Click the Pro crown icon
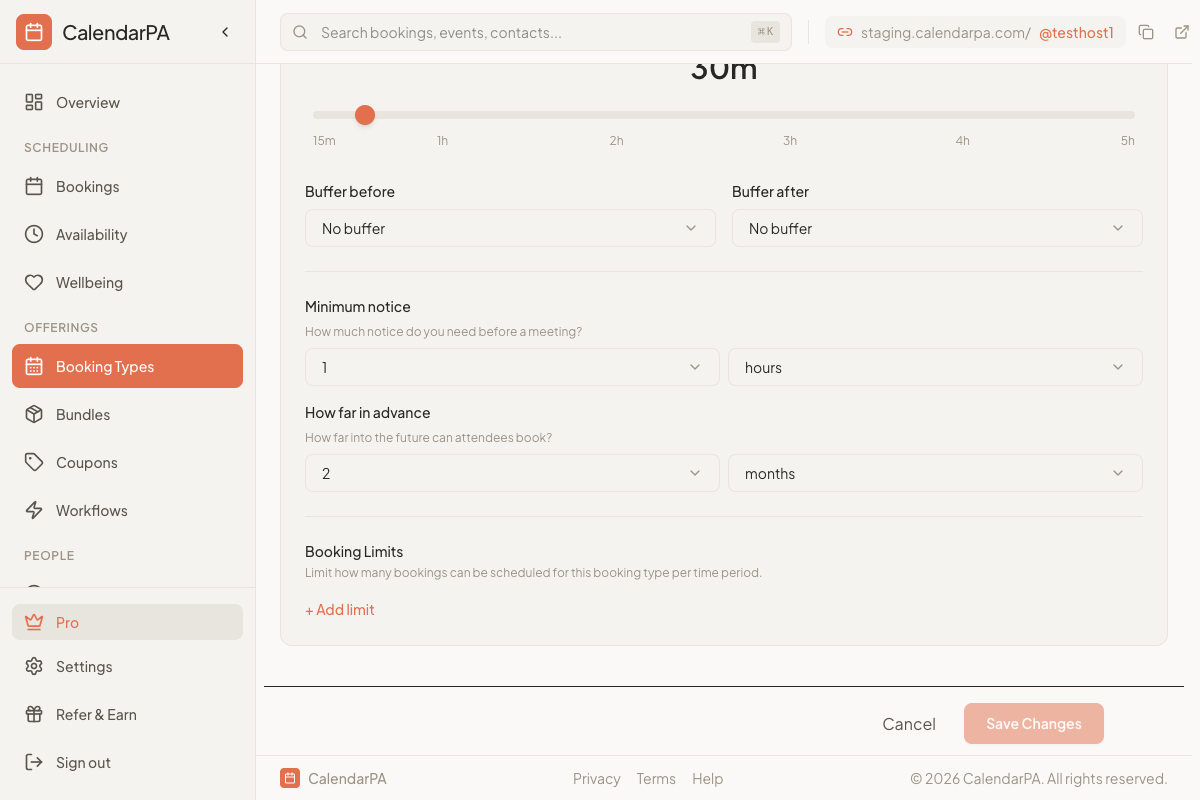The height and width of the screenshot is (800, 1200). (x=34, y=622)
